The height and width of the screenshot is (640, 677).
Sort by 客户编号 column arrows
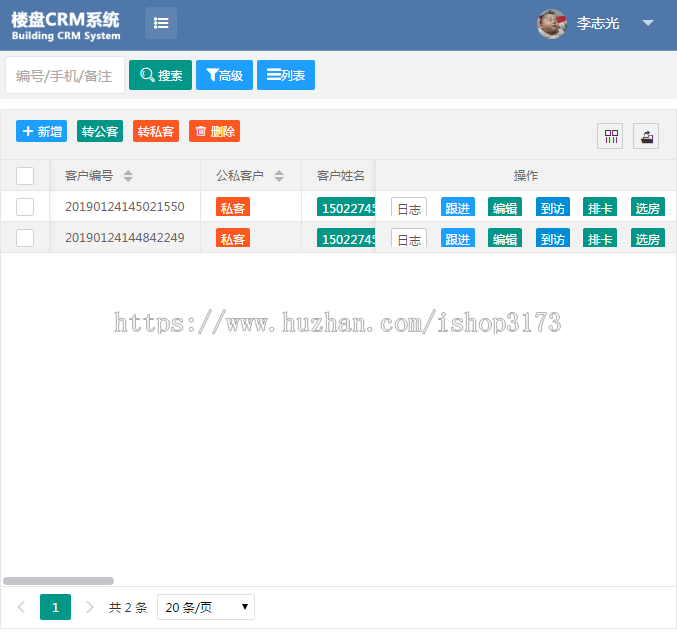point(128,176)
